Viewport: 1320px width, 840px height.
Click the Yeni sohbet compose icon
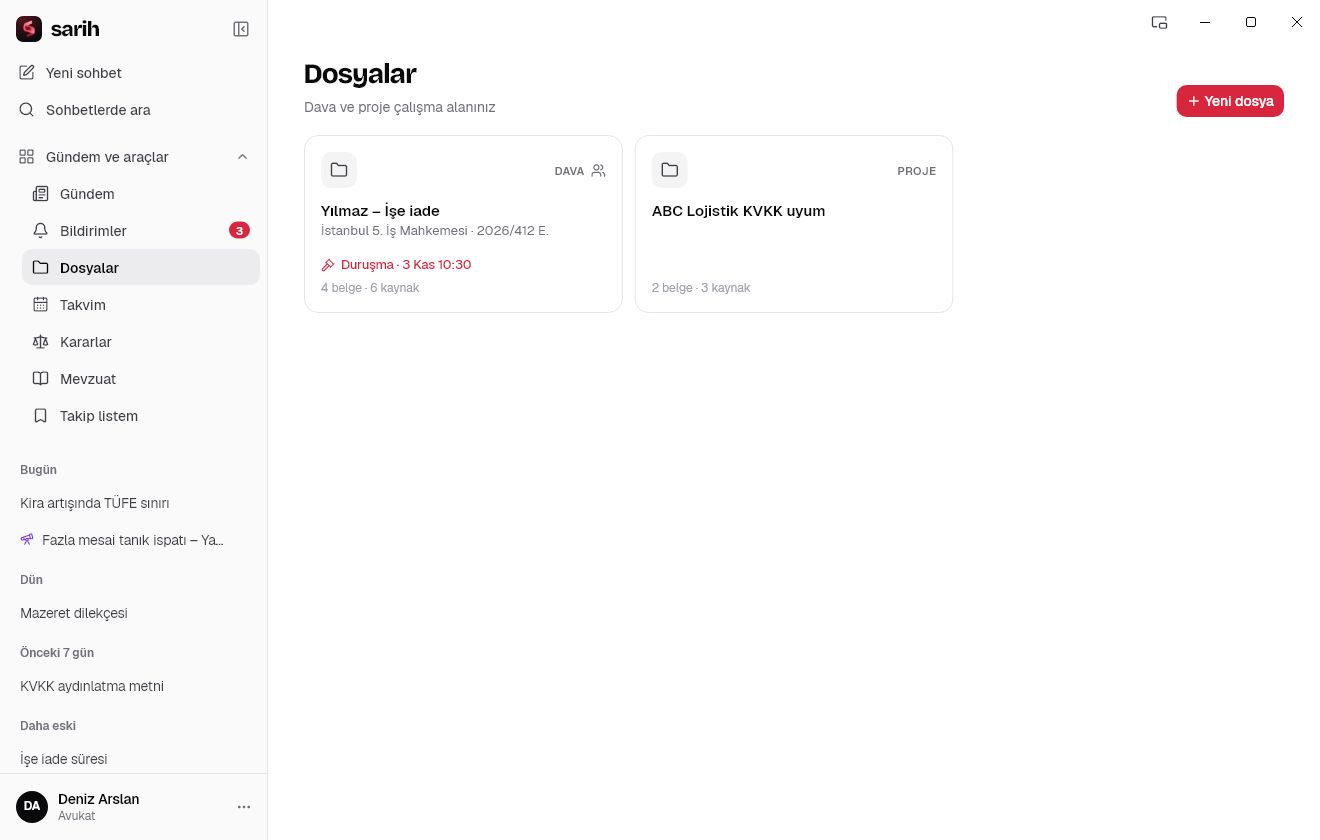pos(27,73)
